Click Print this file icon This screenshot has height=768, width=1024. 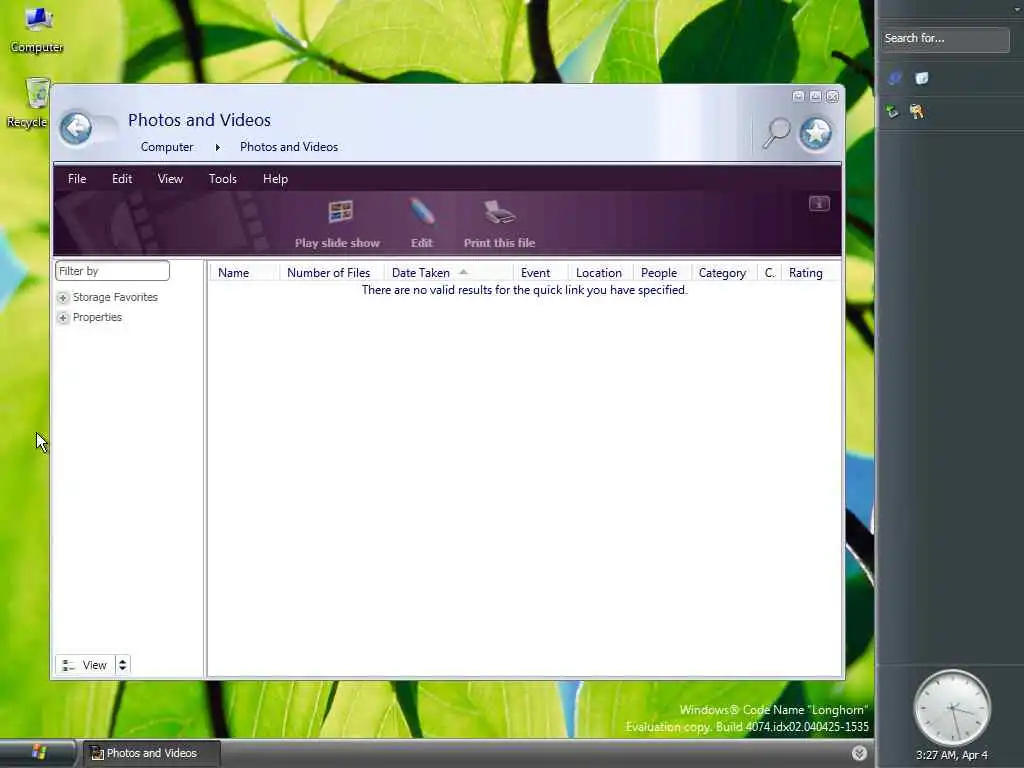click(x=500, y=213)
